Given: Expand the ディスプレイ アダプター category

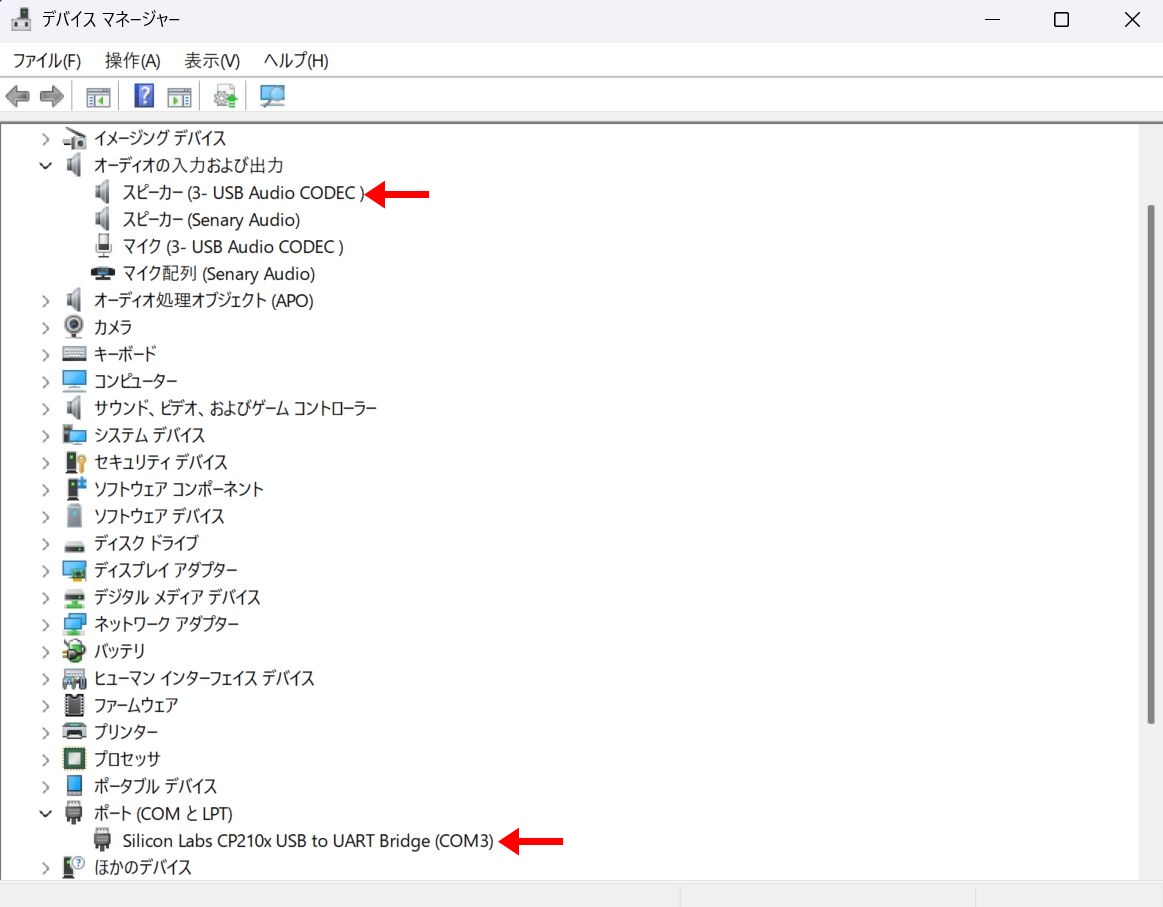Looking at the screenshot, I should (45, 571).
